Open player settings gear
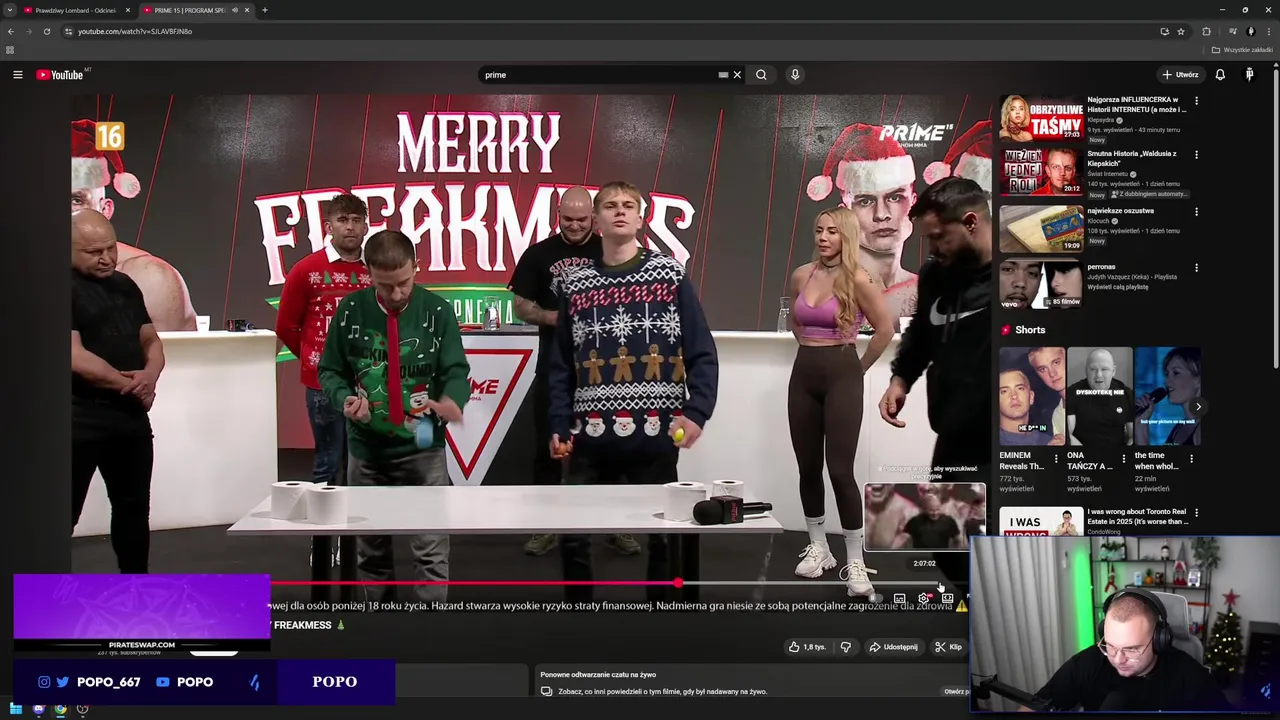 pos(923,599)
